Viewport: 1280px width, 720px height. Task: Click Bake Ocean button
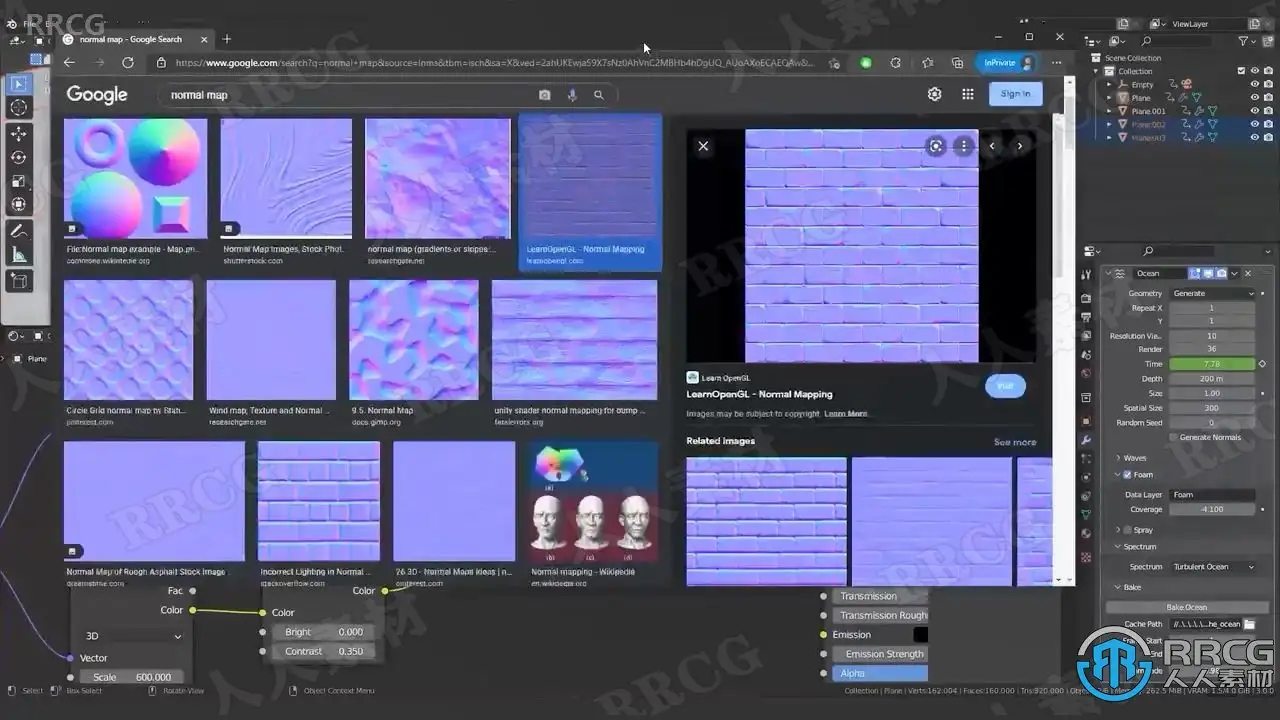[x=1187, y=607]
